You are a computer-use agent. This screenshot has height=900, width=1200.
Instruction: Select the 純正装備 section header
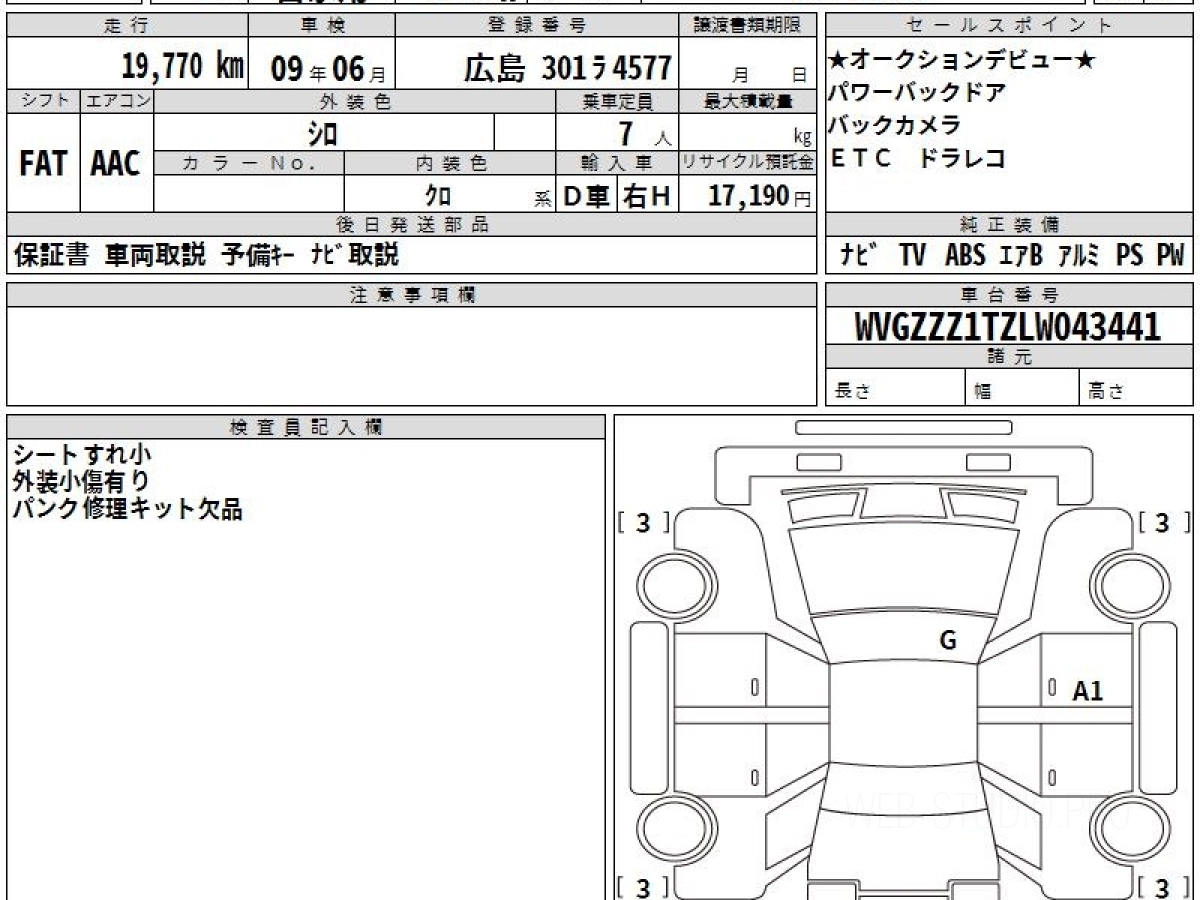point(1010,225)
